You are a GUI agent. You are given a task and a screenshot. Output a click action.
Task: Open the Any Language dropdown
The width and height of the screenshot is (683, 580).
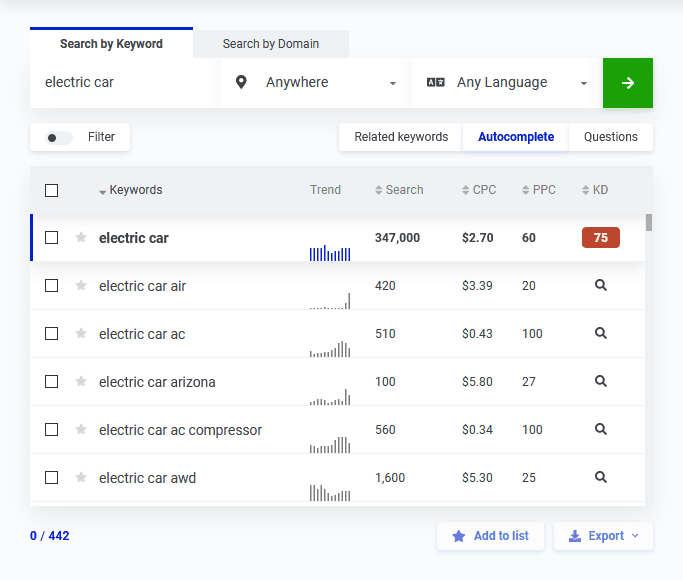[507, 82]
